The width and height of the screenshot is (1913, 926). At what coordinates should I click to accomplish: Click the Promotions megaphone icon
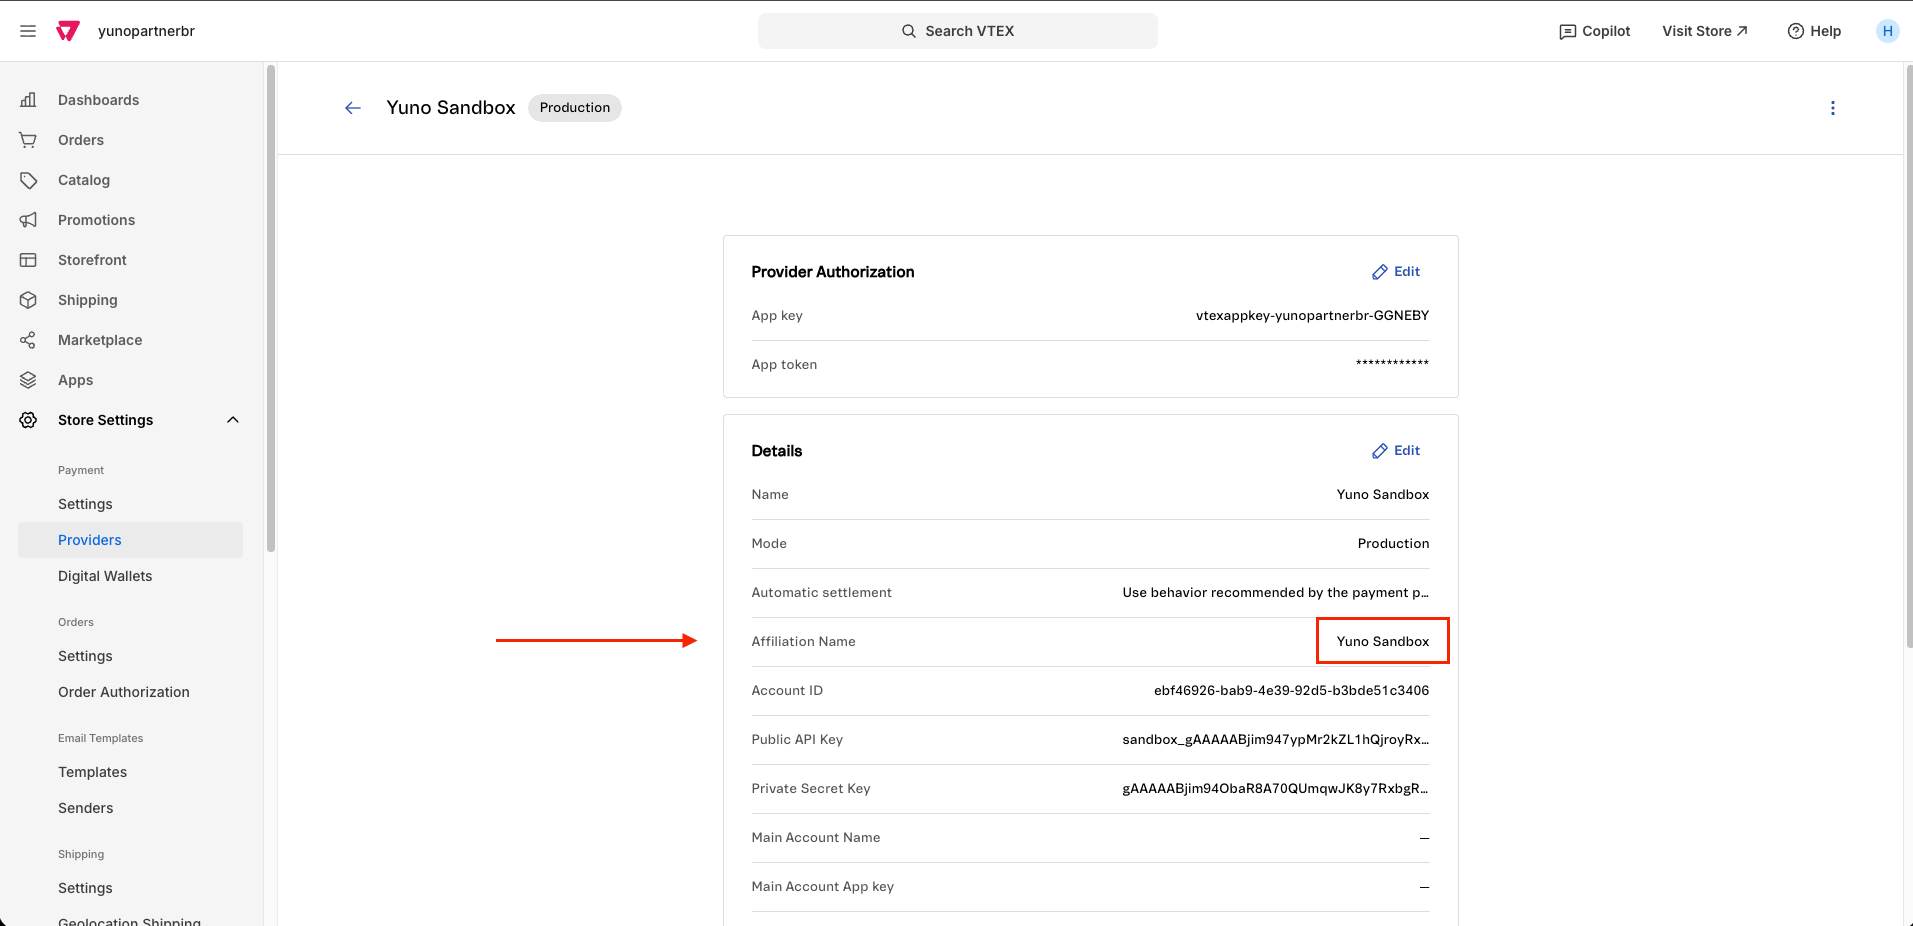pyautogui.click(x=28, y=220)
